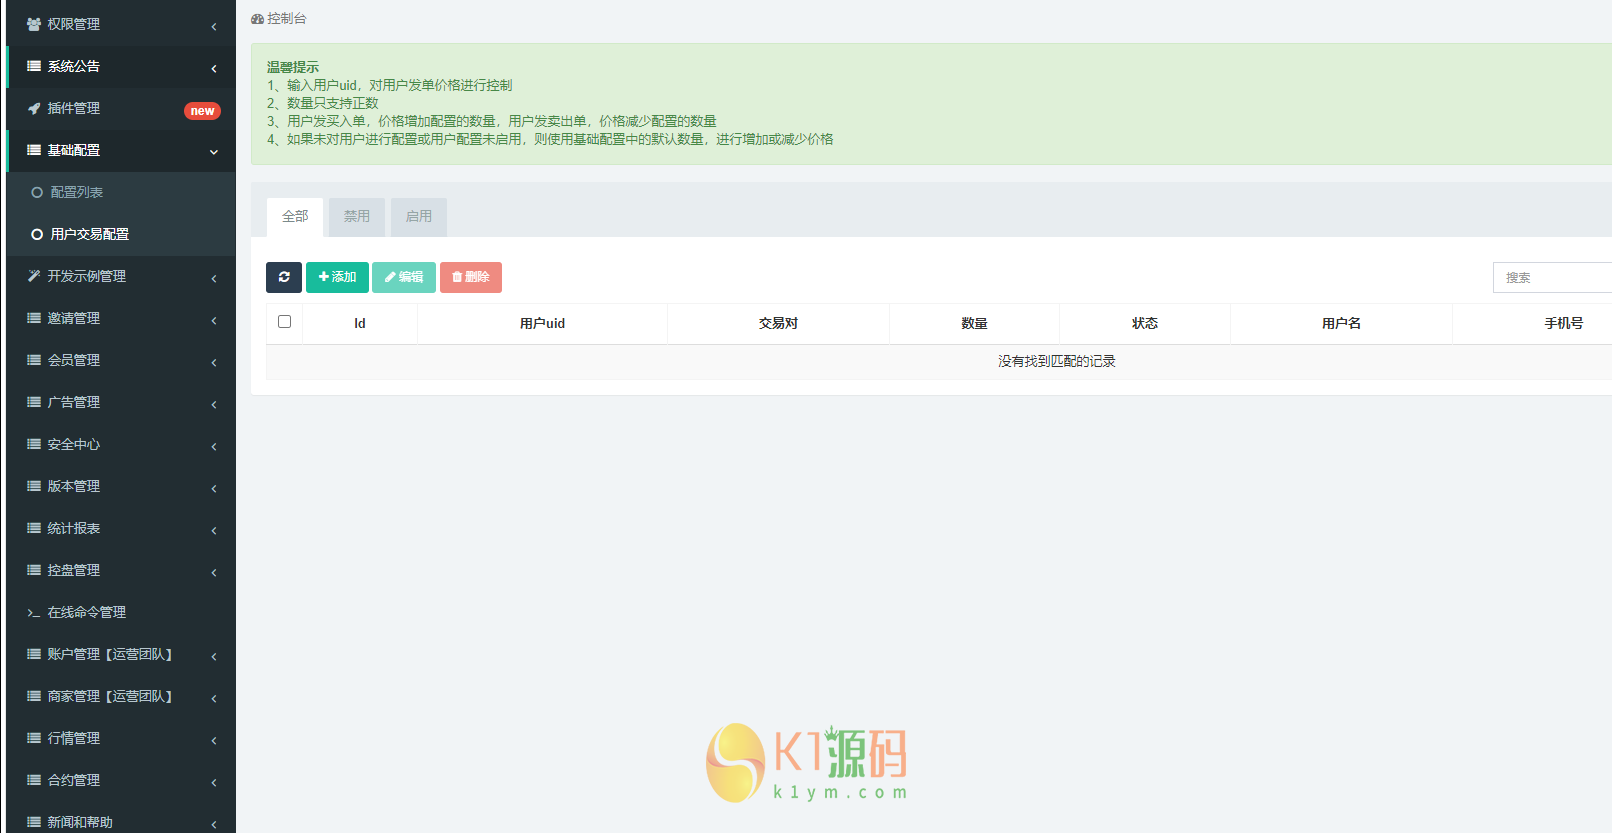Viewport: 1612px width, 833px height.
Task: Open 统计报表 menu link
Action: point(121,528)
